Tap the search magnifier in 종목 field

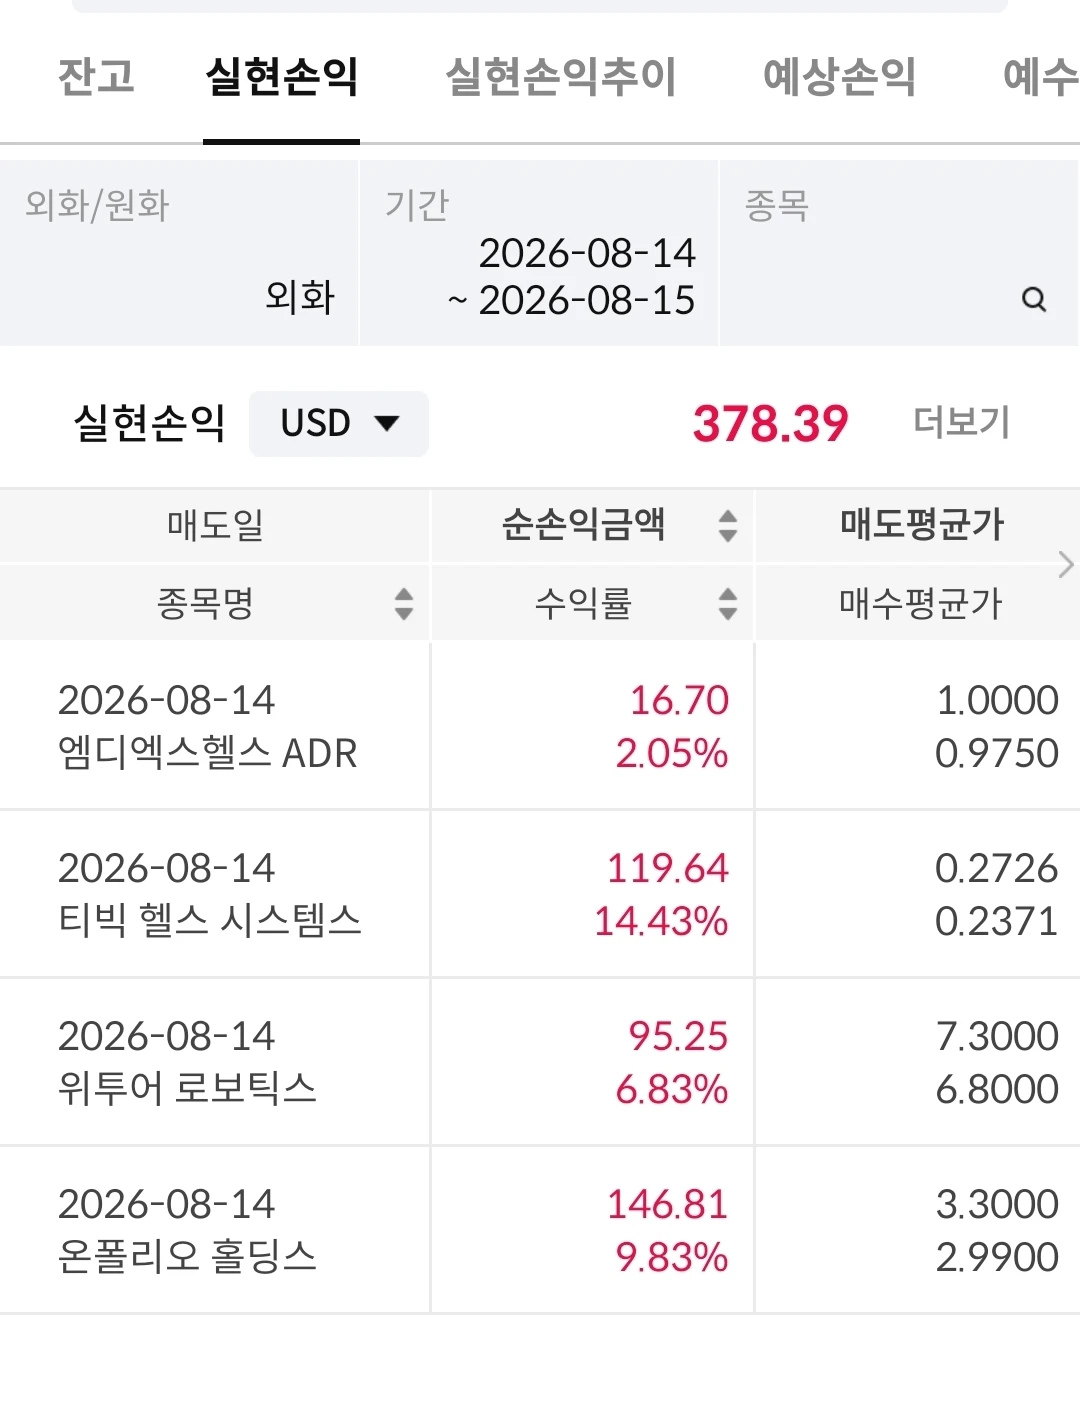[1034, 299]
